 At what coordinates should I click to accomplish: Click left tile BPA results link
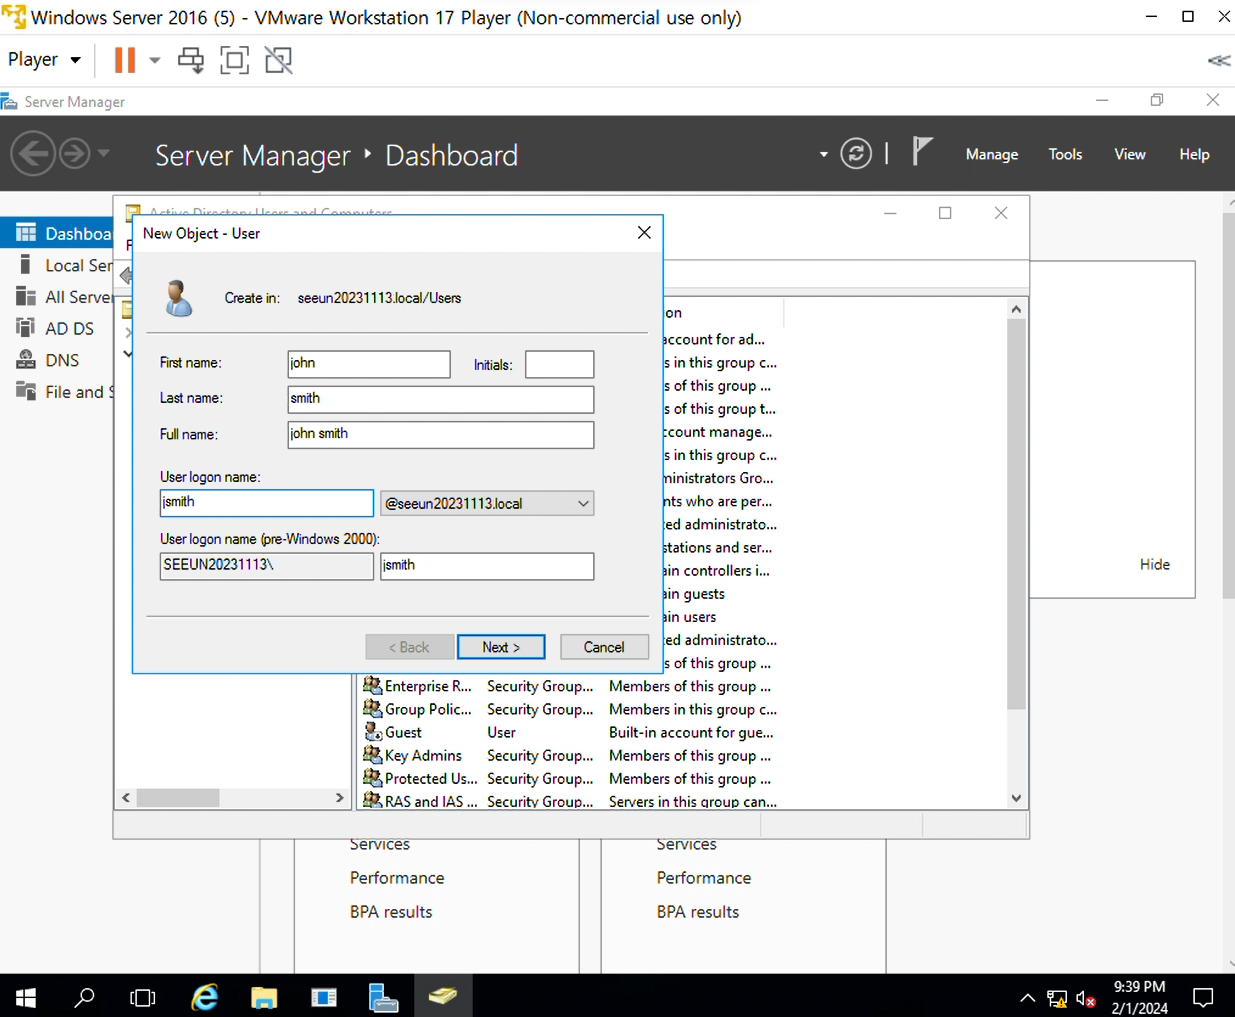click(x=391, y=912)
